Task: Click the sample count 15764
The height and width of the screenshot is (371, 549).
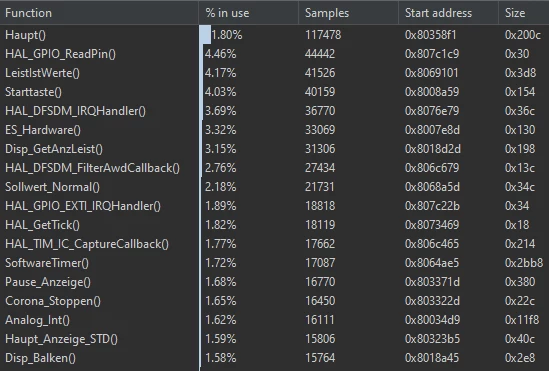Action: (x=320, y=358)
